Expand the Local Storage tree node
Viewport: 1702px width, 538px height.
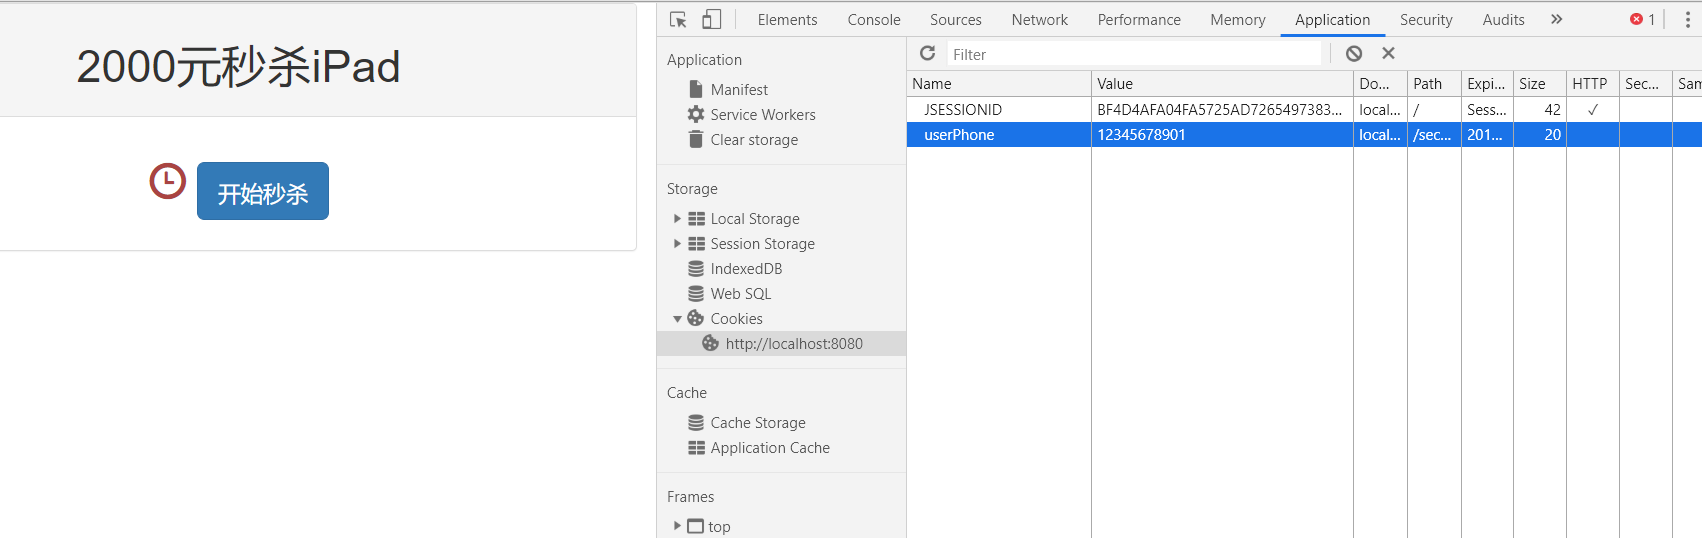pyautogui.click(x=677, y=219)
